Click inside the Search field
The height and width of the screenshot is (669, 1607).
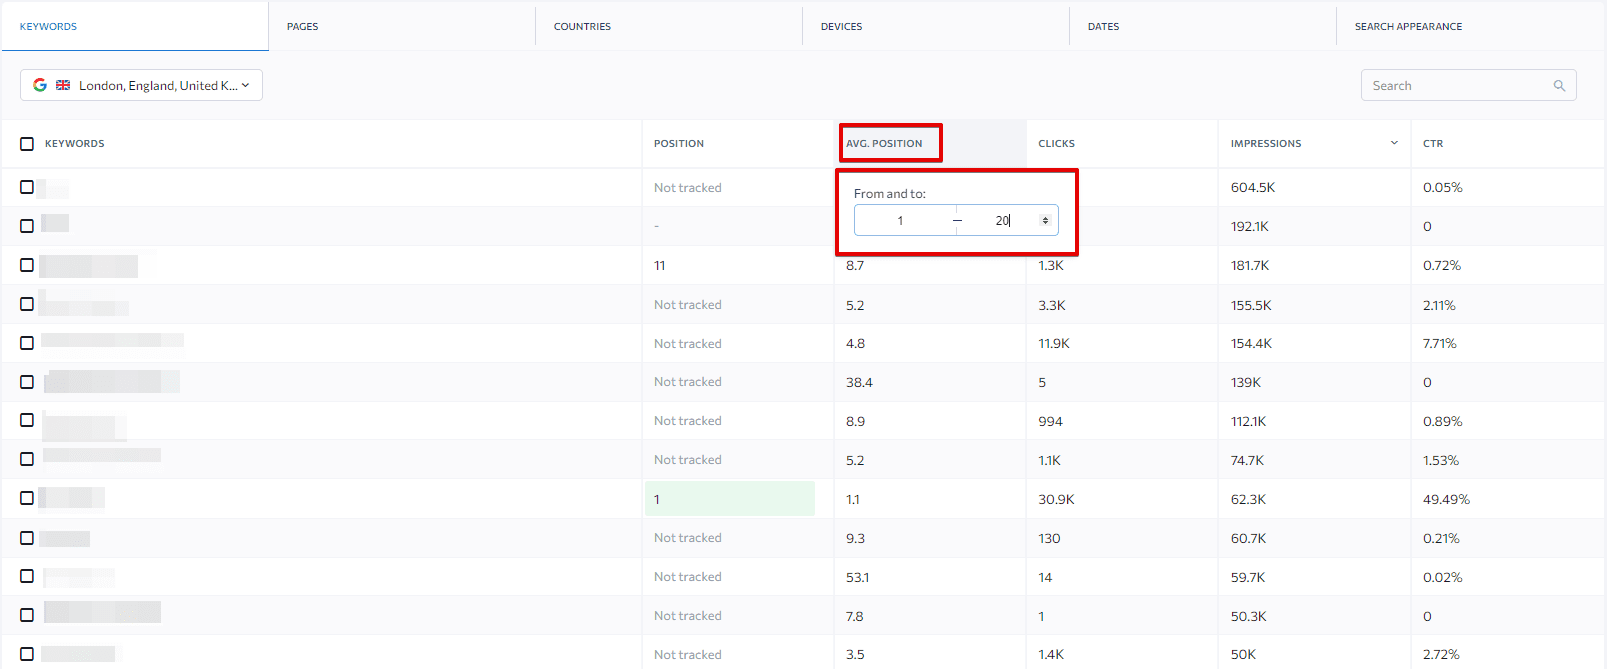1468,85
